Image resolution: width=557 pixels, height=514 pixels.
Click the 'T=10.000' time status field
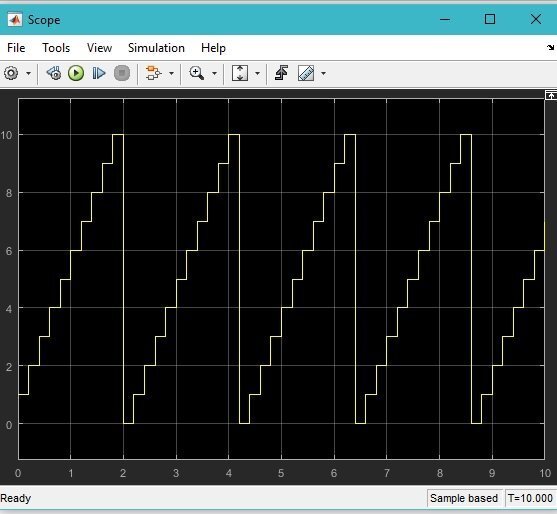(530, 498)
